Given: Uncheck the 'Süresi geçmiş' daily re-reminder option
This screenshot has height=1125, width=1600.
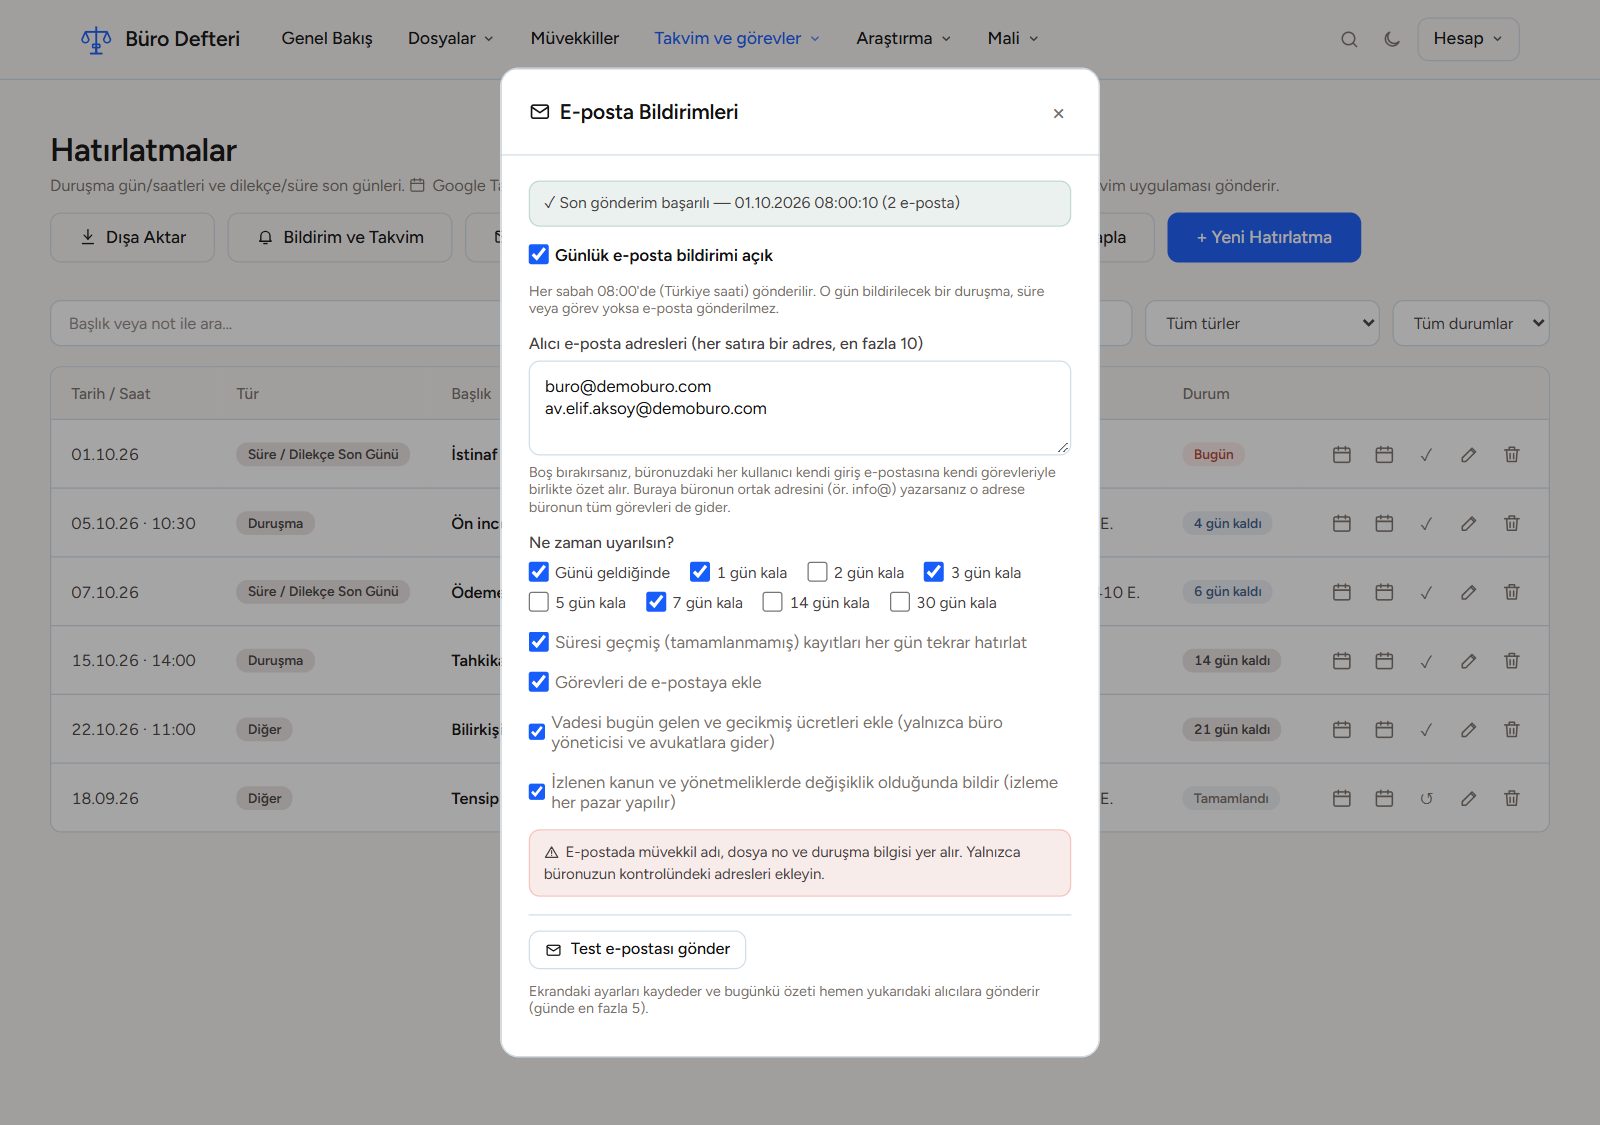Looking at the screenshot, I should point(539,643).
